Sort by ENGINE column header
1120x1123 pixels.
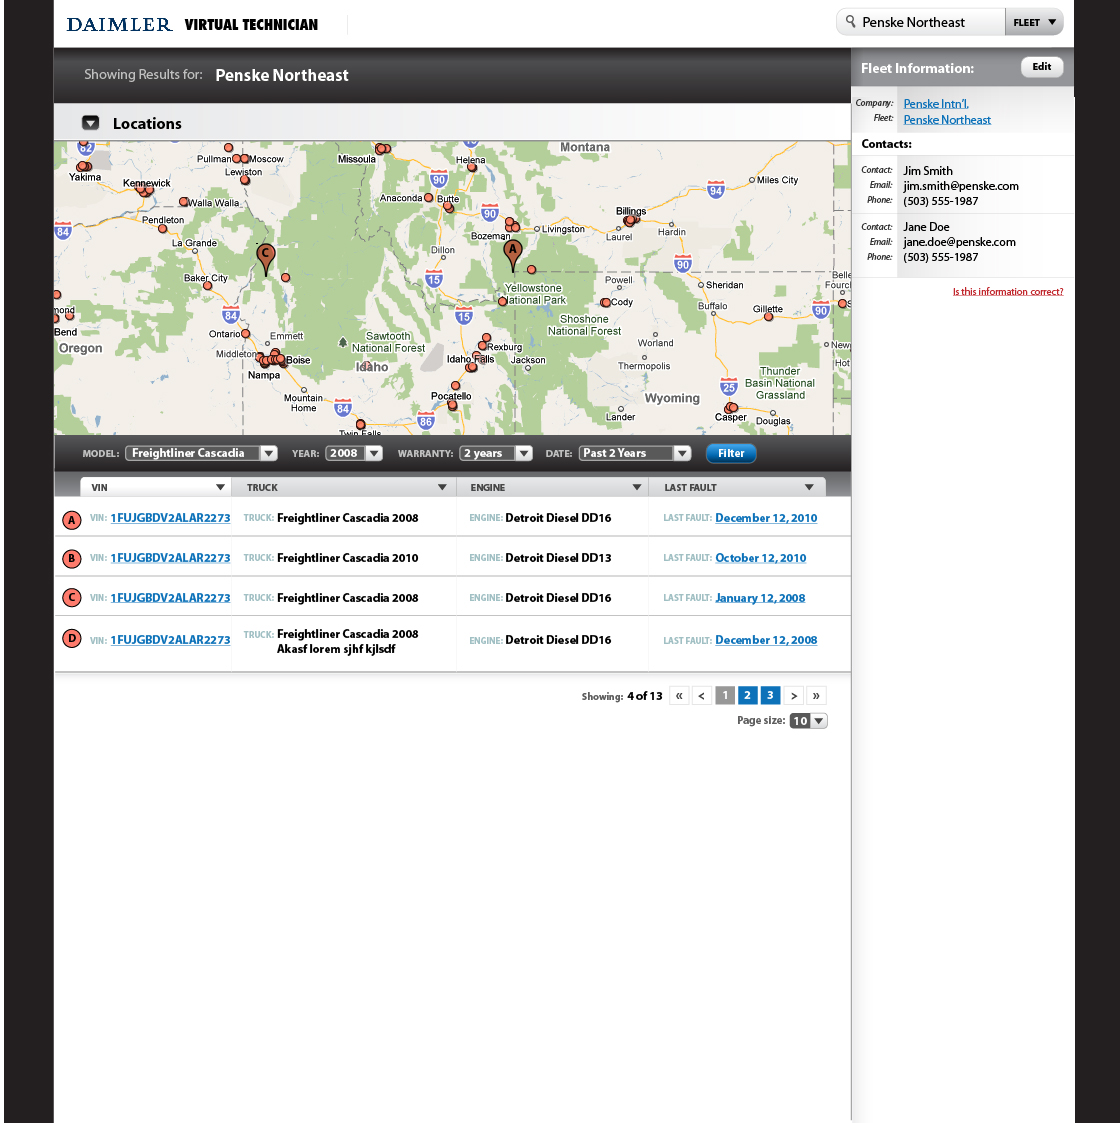coord(552,487)
